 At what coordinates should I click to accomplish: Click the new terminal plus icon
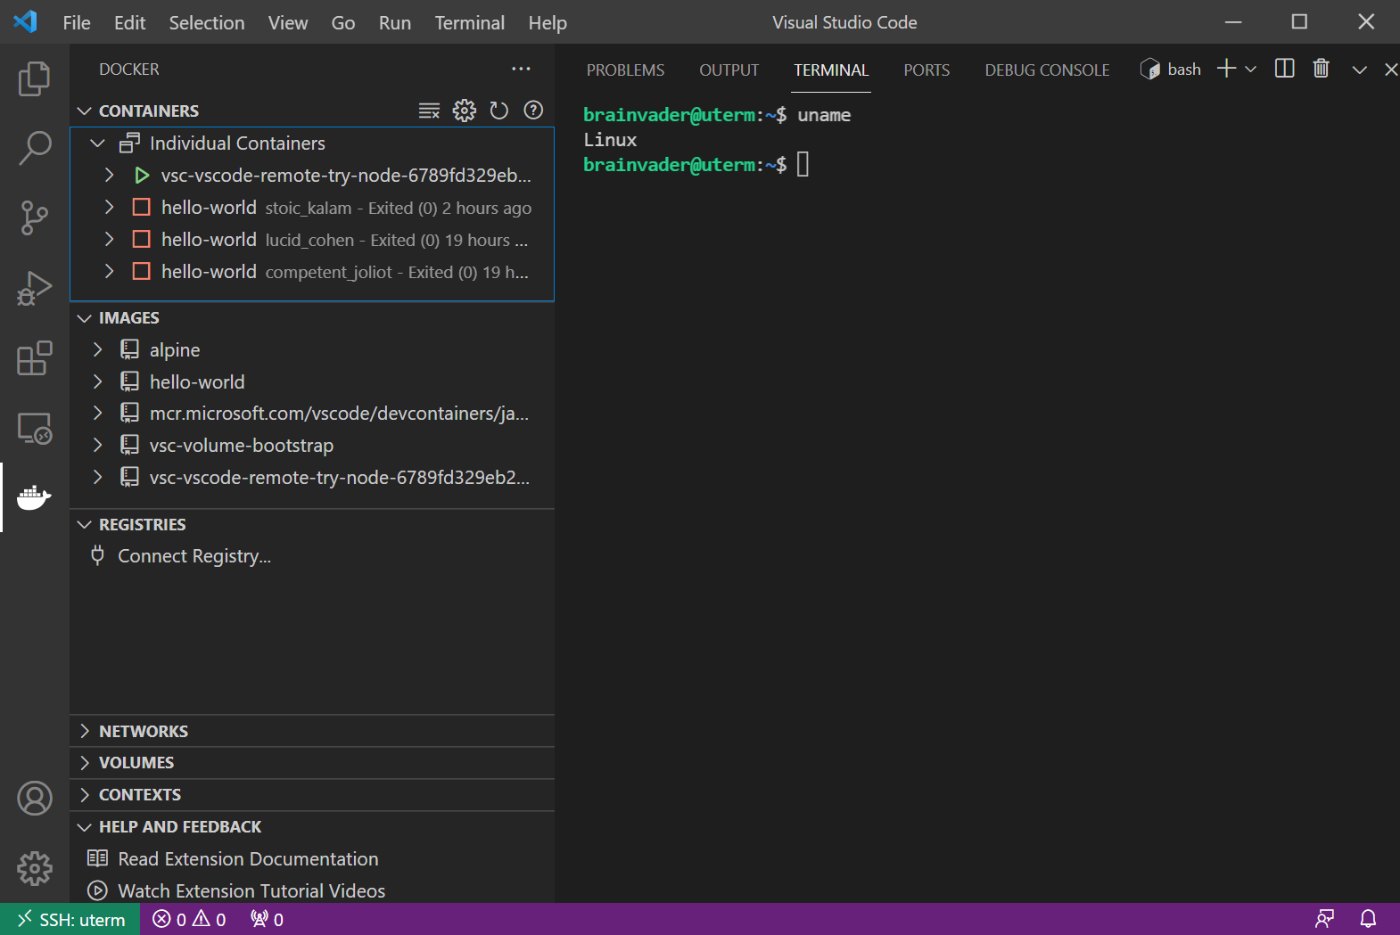(1226, 68)
